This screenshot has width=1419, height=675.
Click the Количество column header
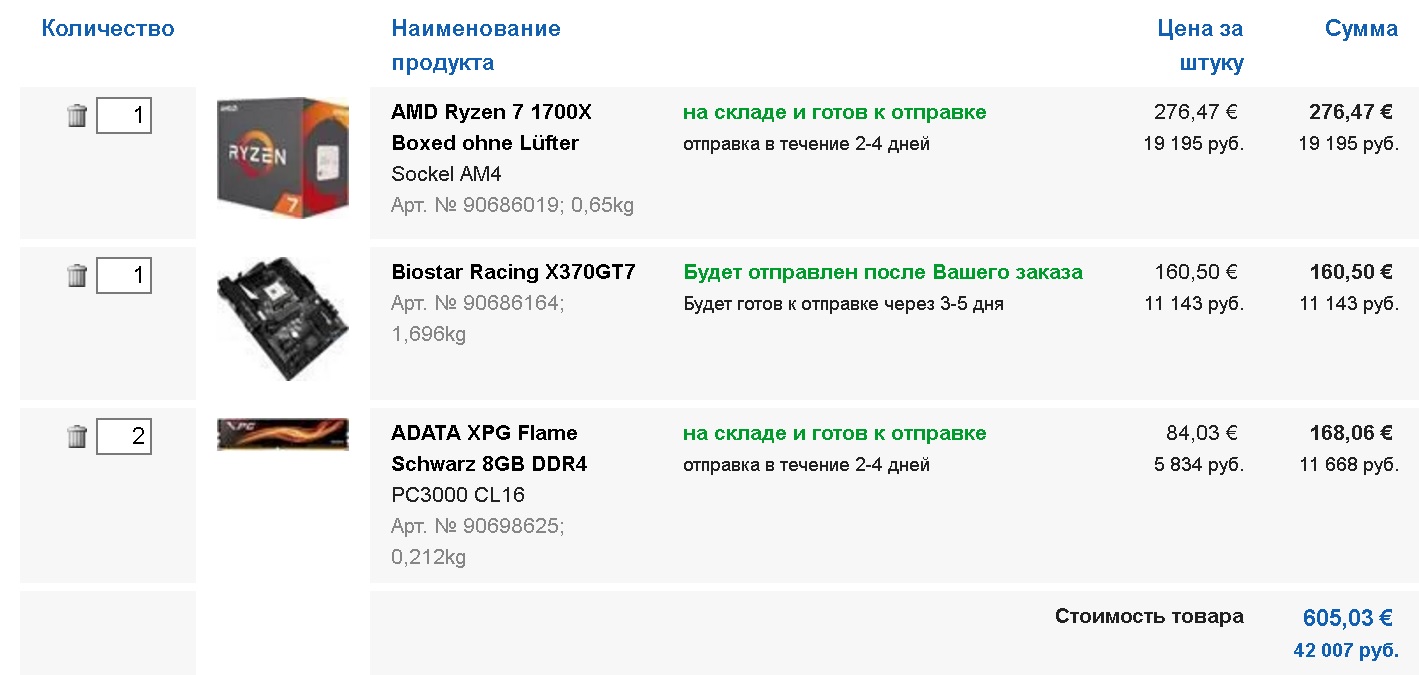(x=108, y=28)
